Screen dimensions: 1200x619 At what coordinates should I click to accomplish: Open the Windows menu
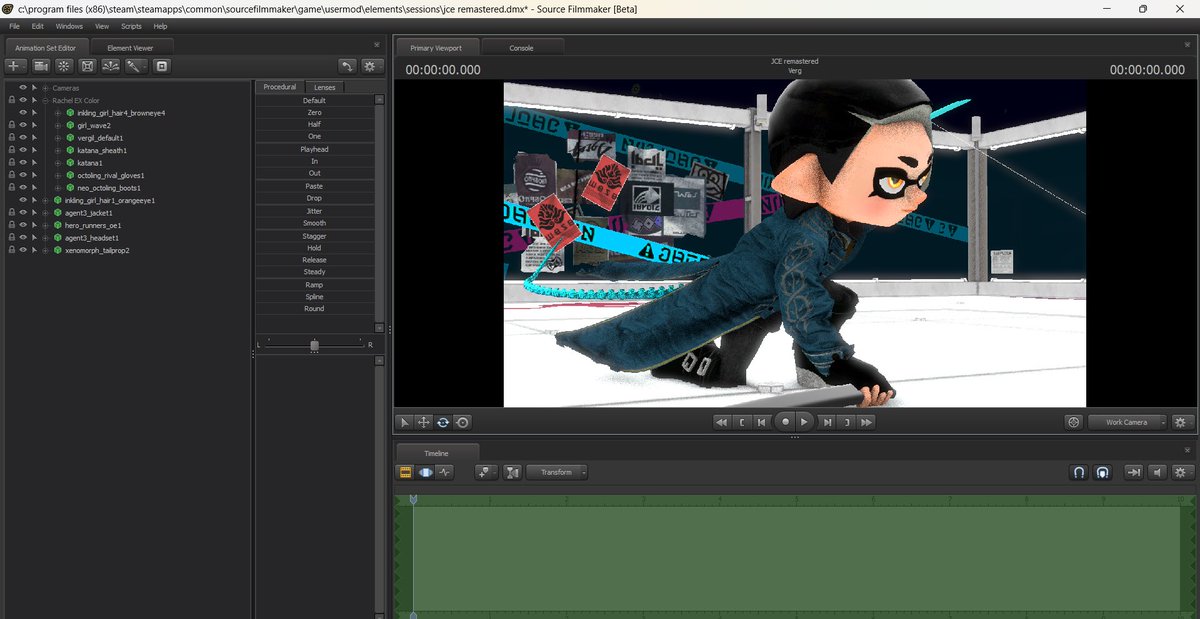[x=69, y=25]
